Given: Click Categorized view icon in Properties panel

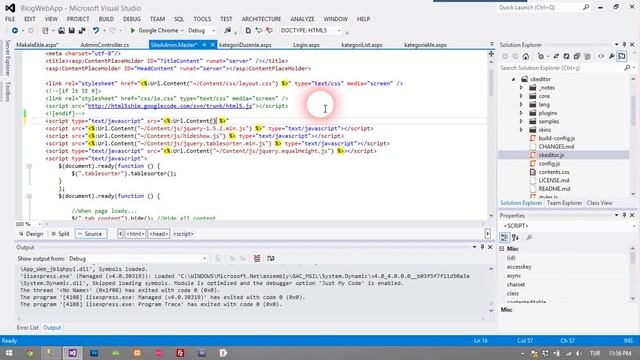Looking at the screenshot, I should coord(504,238).
